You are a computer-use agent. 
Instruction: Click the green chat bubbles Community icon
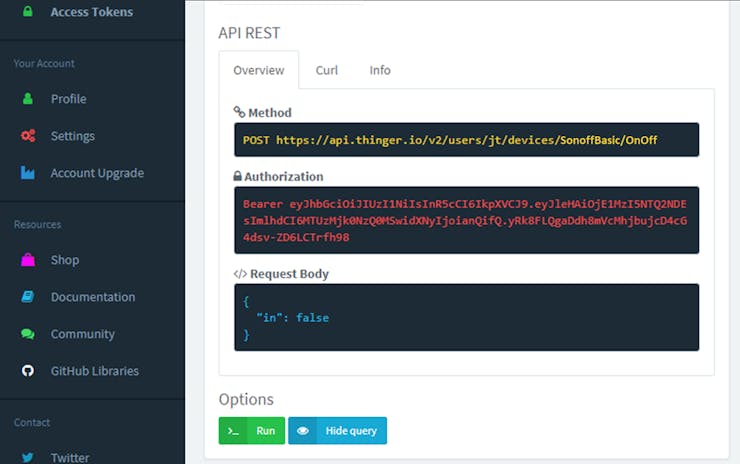[28, 334]
